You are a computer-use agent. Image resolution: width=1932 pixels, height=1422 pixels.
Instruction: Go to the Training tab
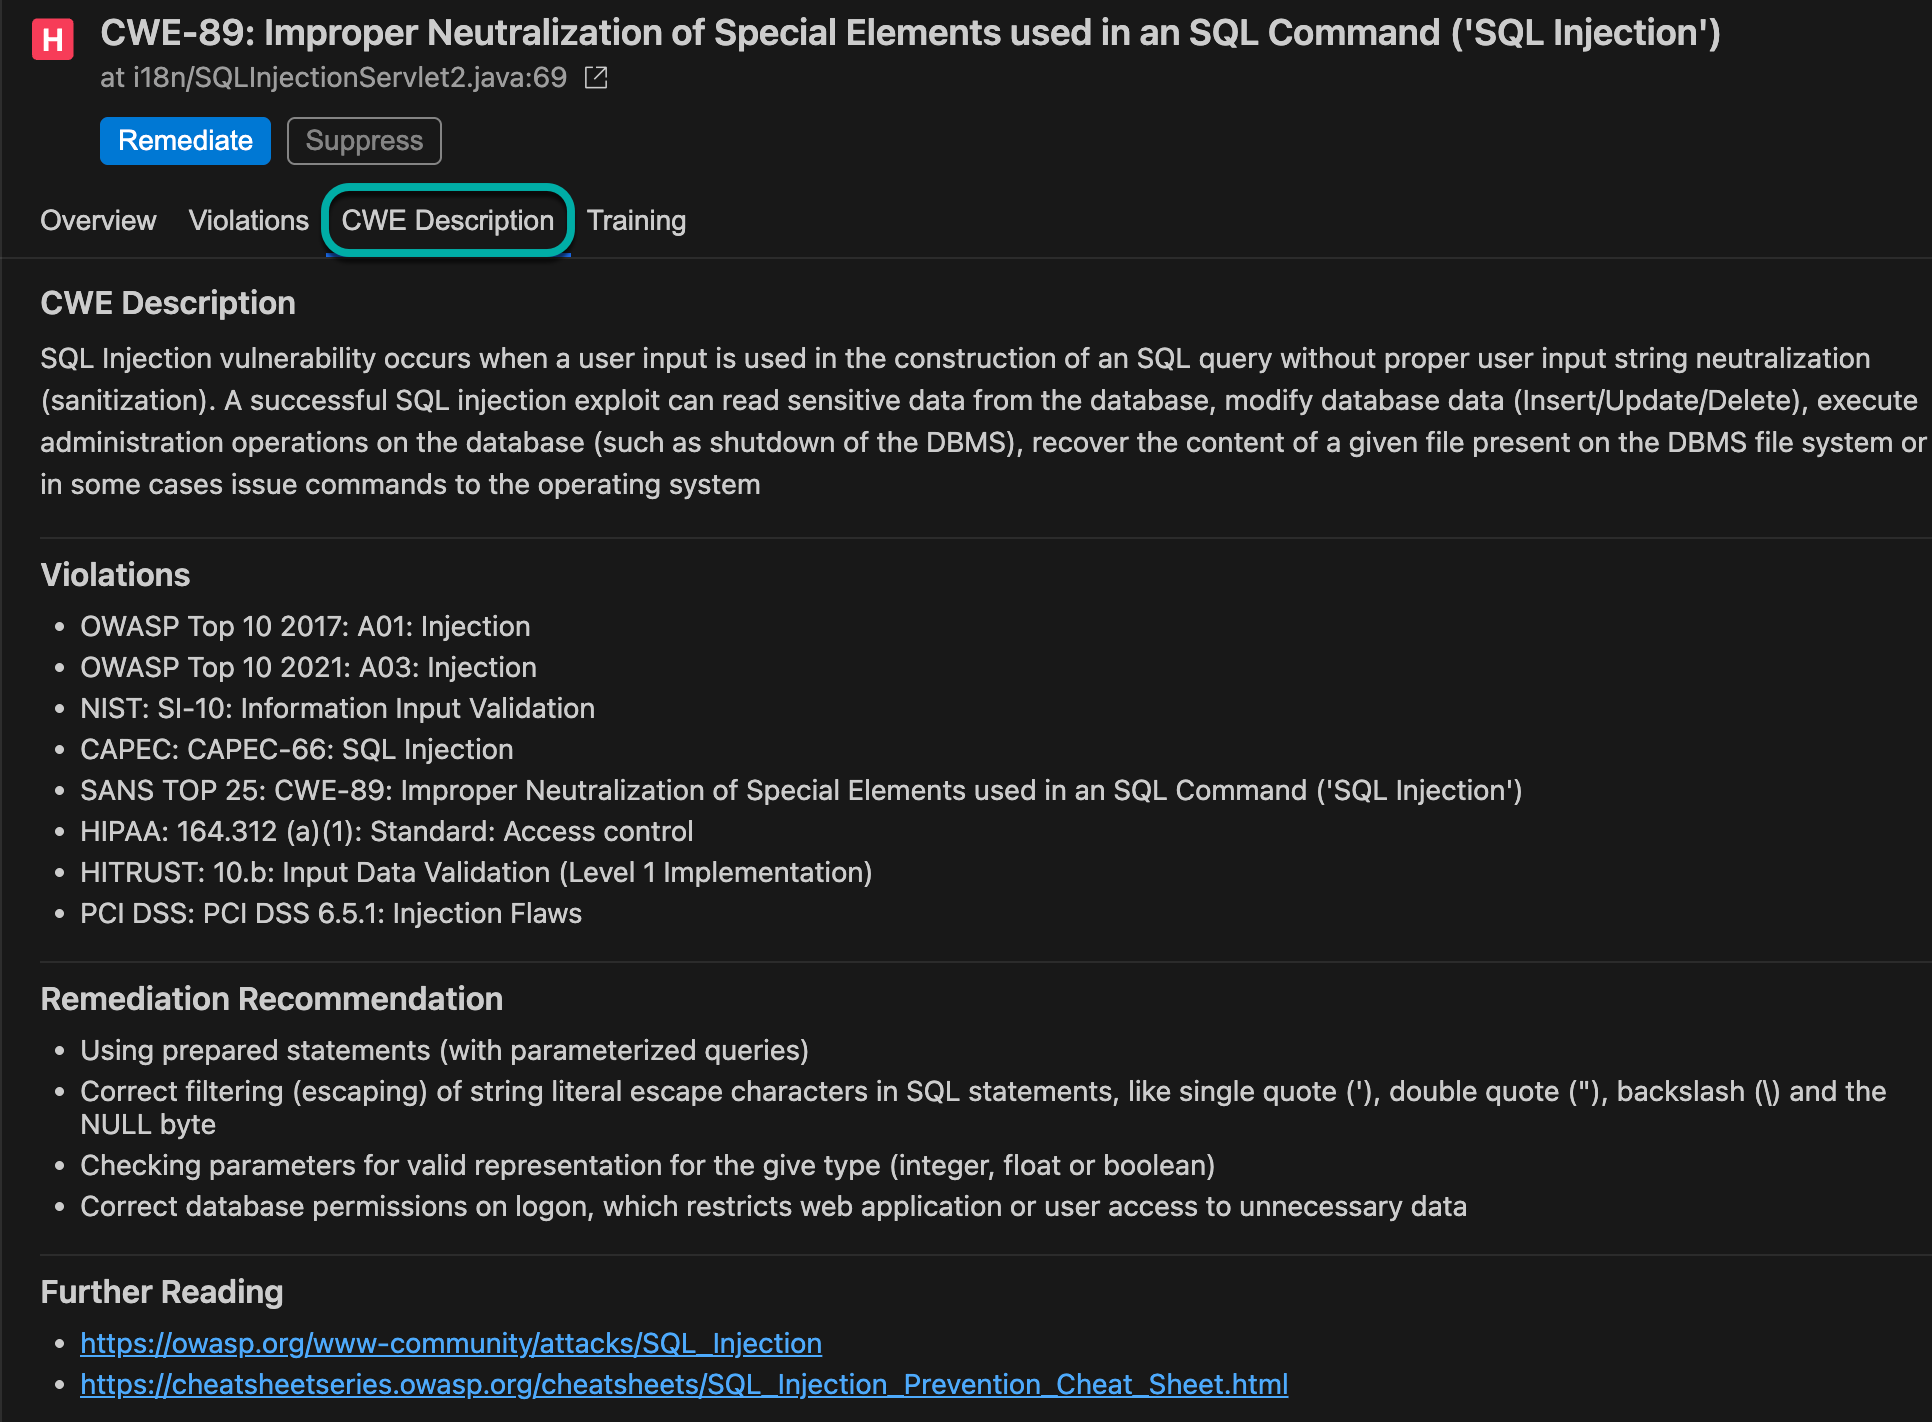(636, 220)
